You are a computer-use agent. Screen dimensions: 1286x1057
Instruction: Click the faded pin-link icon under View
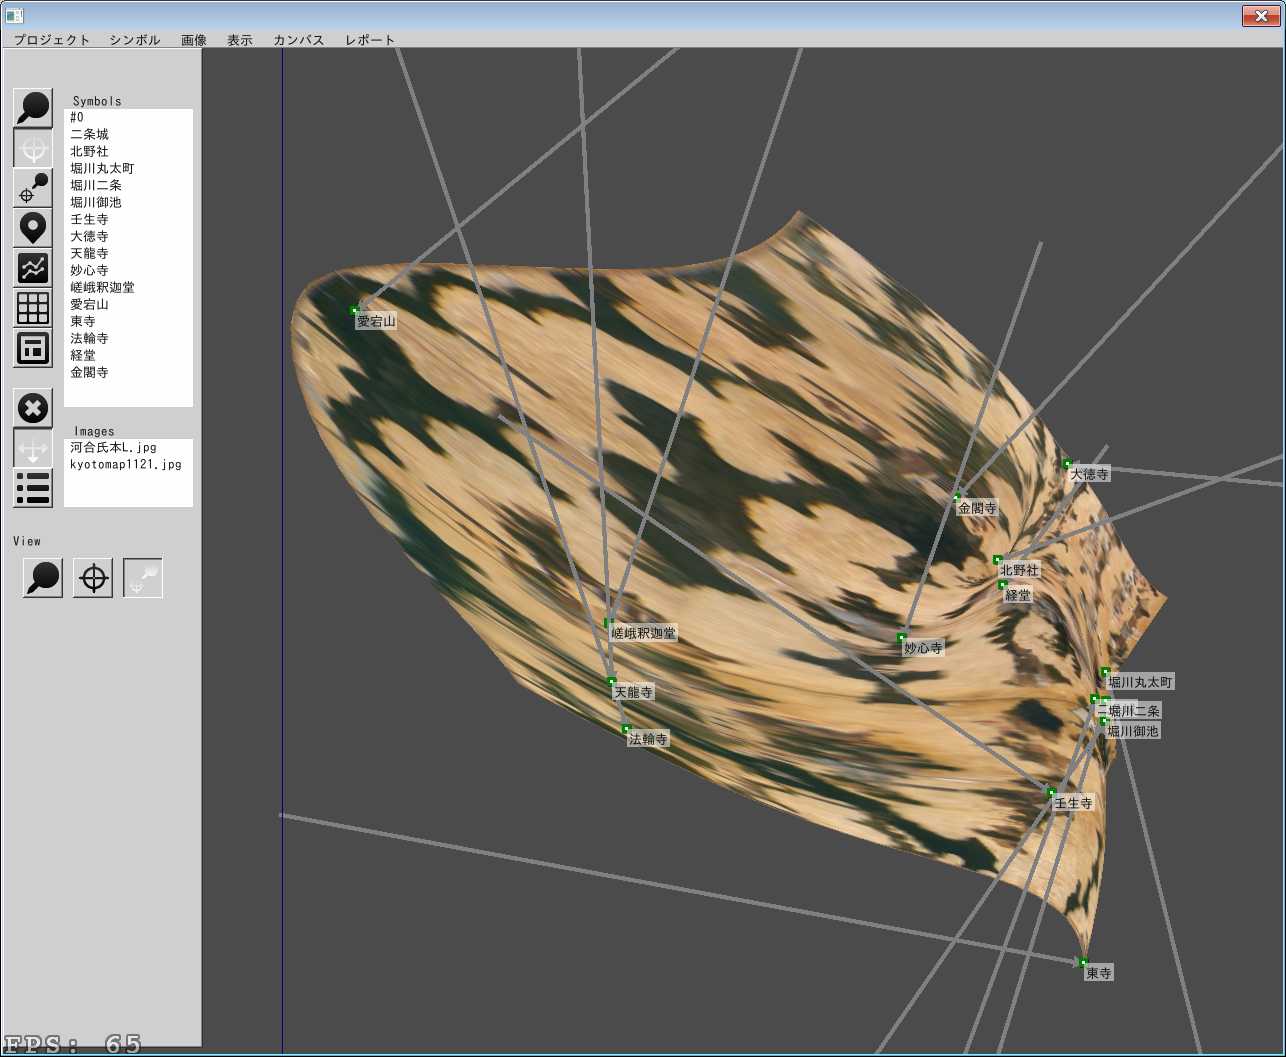coord(143,578)
